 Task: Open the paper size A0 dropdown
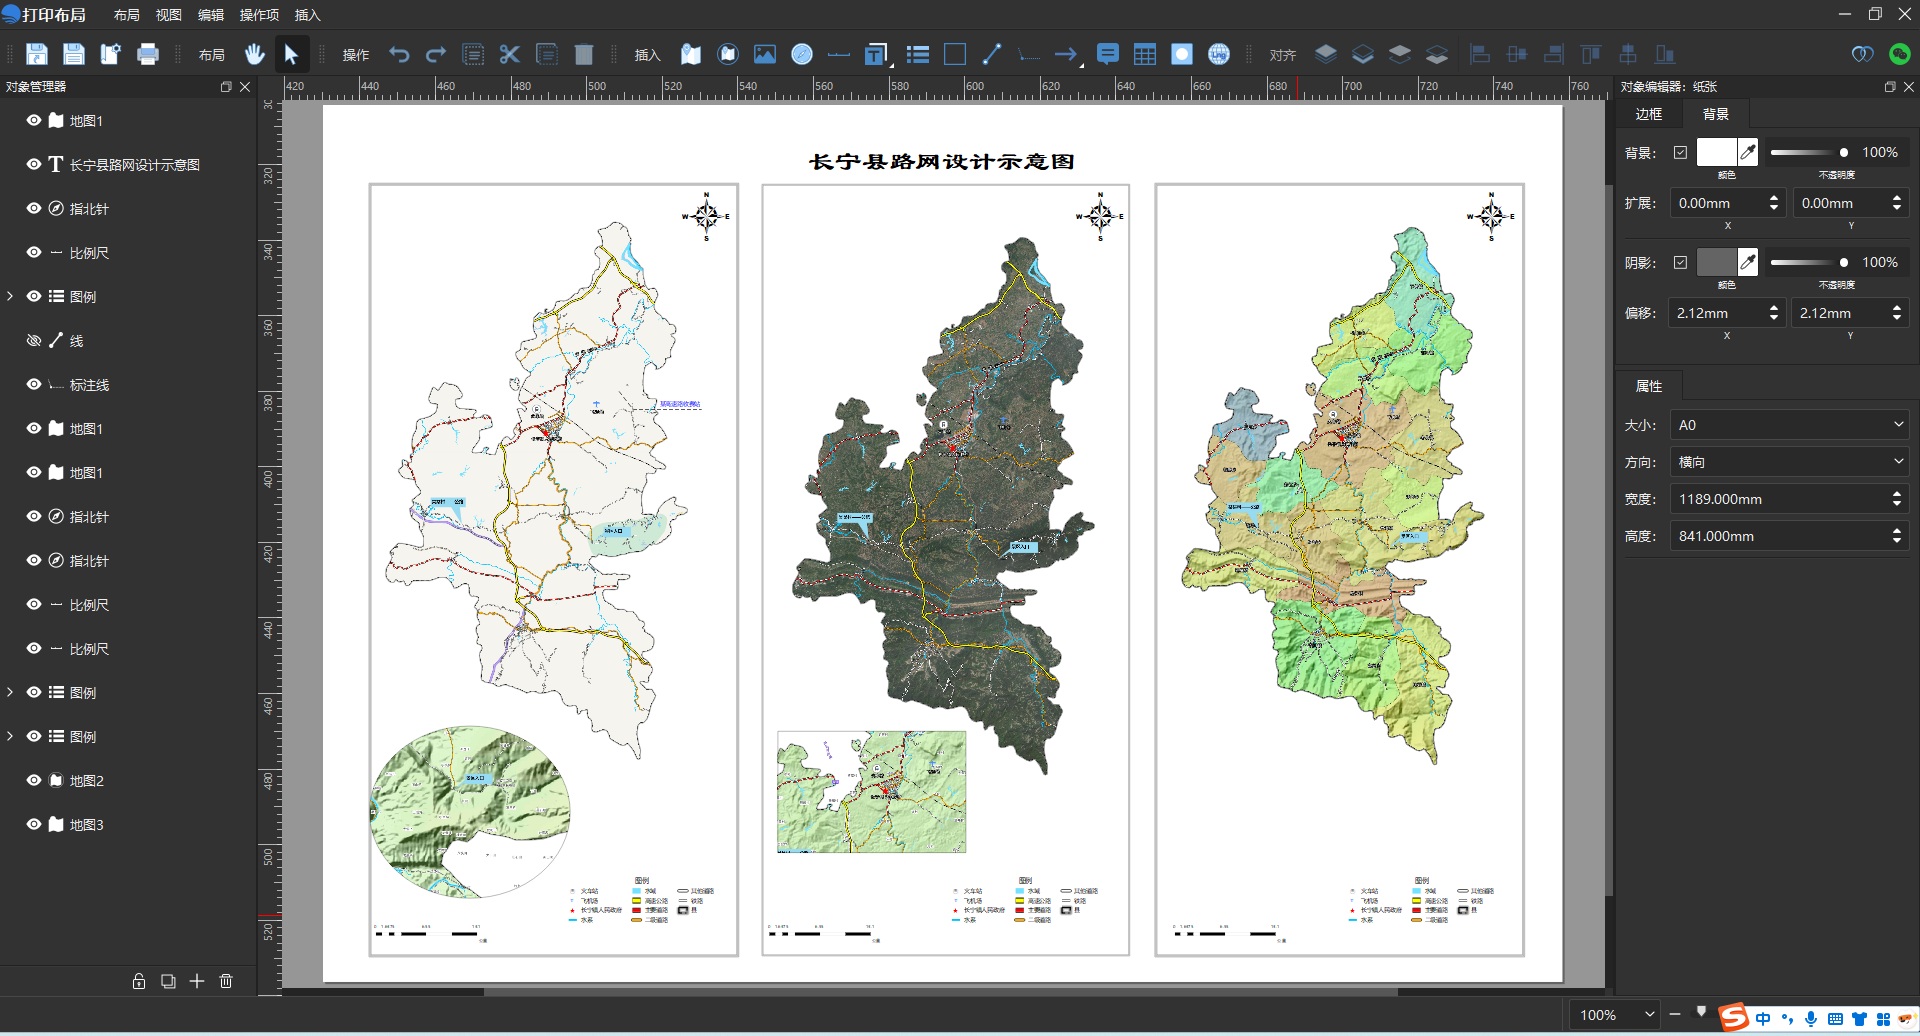coord(1788,425)
